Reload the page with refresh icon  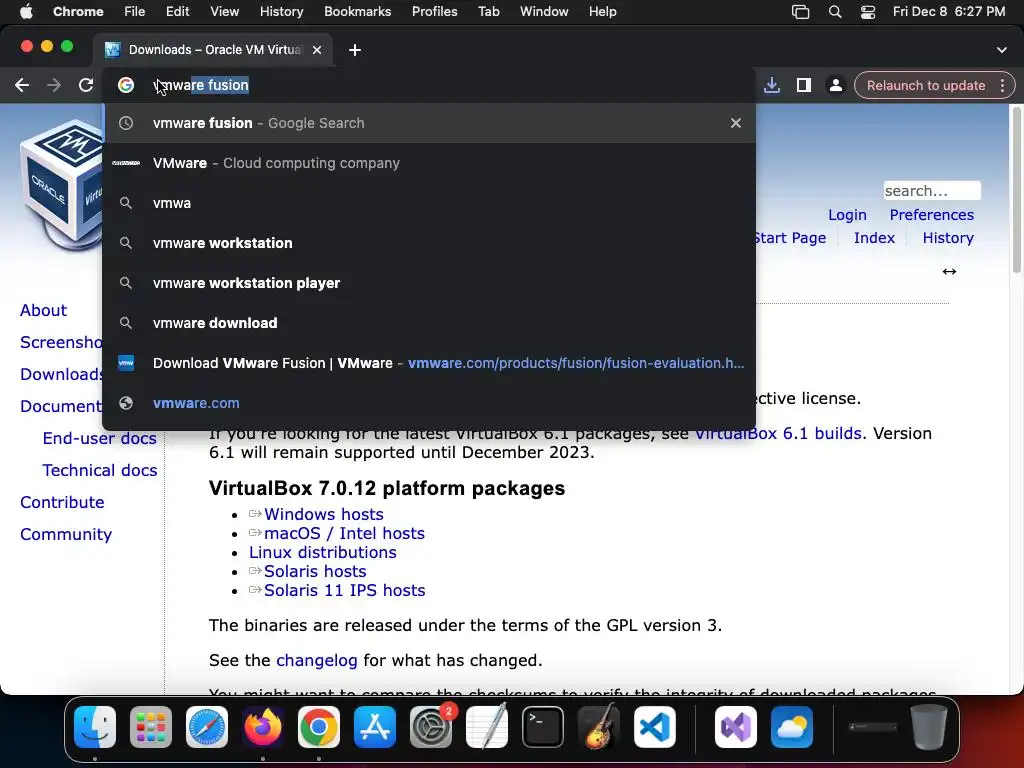click(86, 85)
